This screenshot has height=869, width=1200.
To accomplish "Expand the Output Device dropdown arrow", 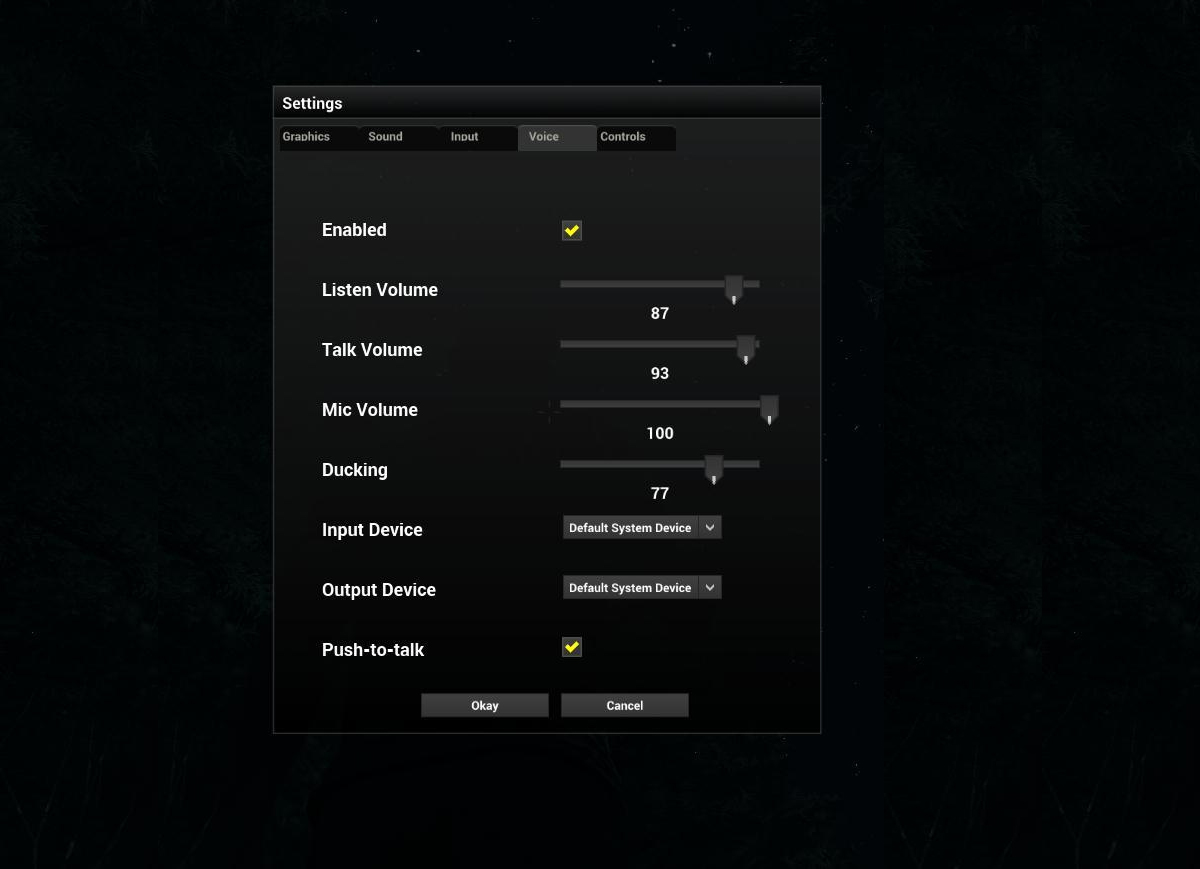I will point(710,588).
